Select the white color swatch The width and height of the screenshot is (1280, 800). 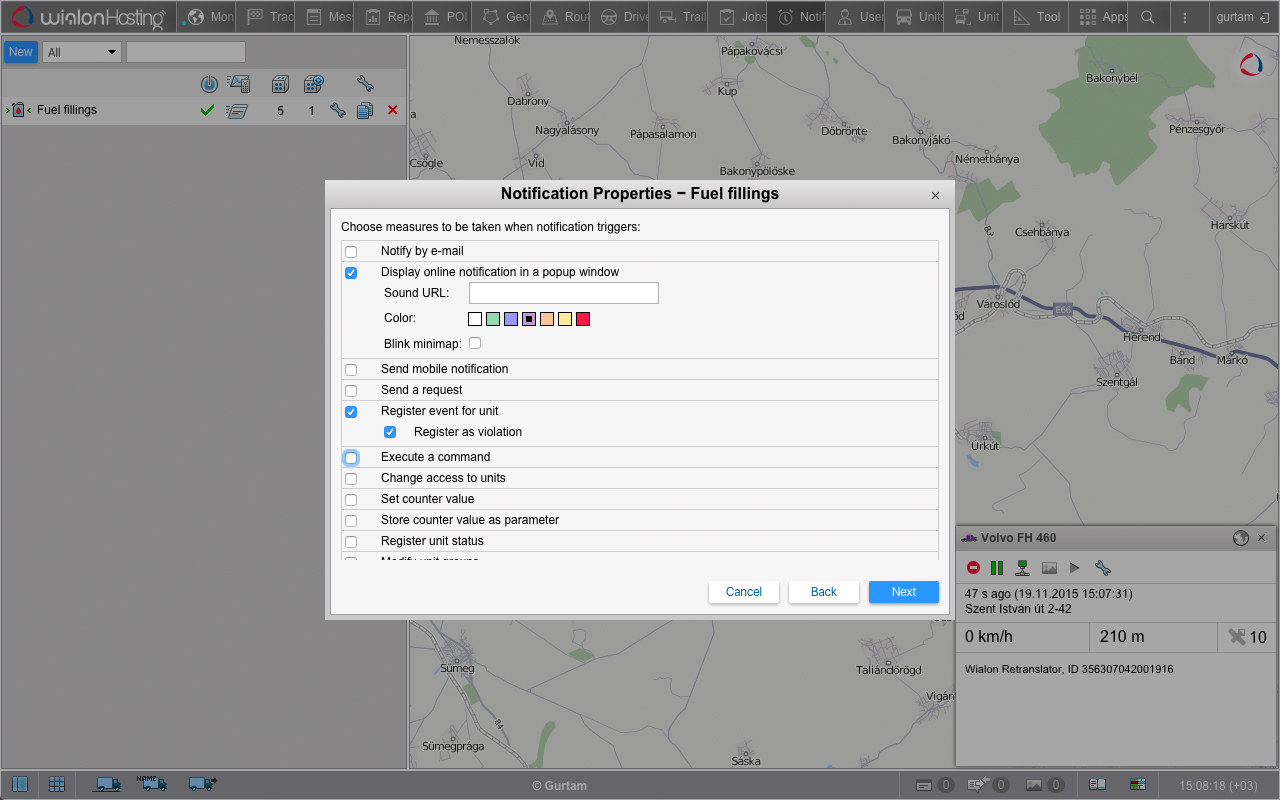475,319
